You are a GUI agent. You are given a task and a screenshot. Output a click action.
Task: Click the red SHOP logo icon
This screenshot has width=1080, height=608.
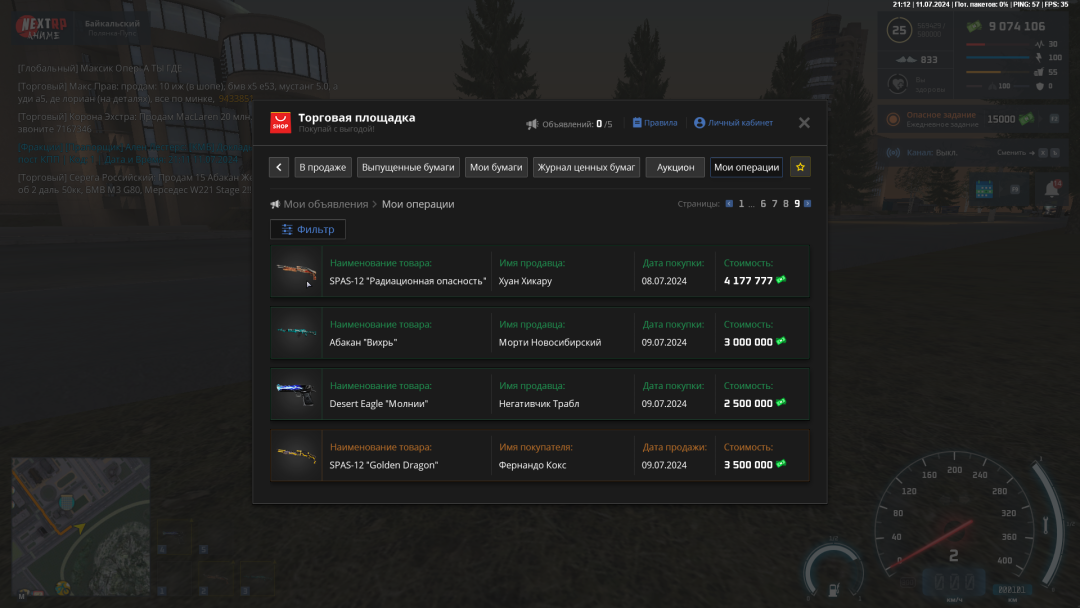(x=280, y=123)
